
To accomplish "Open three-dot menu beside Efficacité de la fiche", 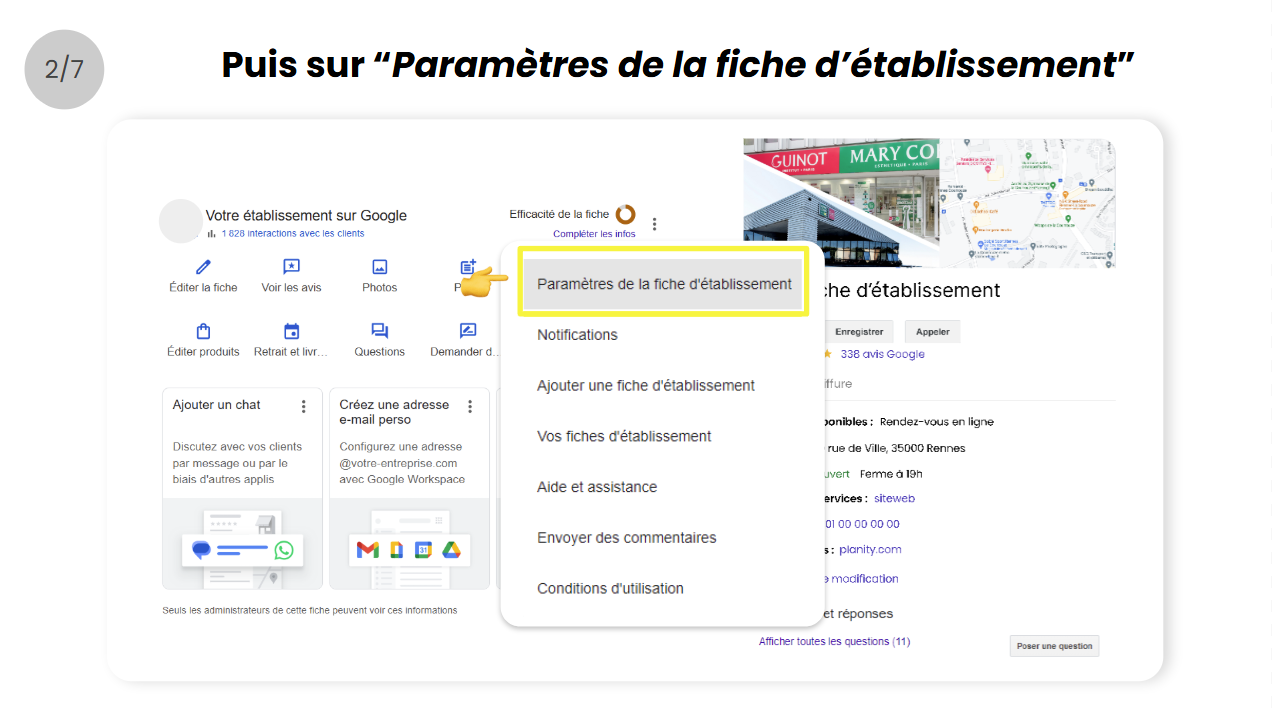I will (x=654, y=224).
